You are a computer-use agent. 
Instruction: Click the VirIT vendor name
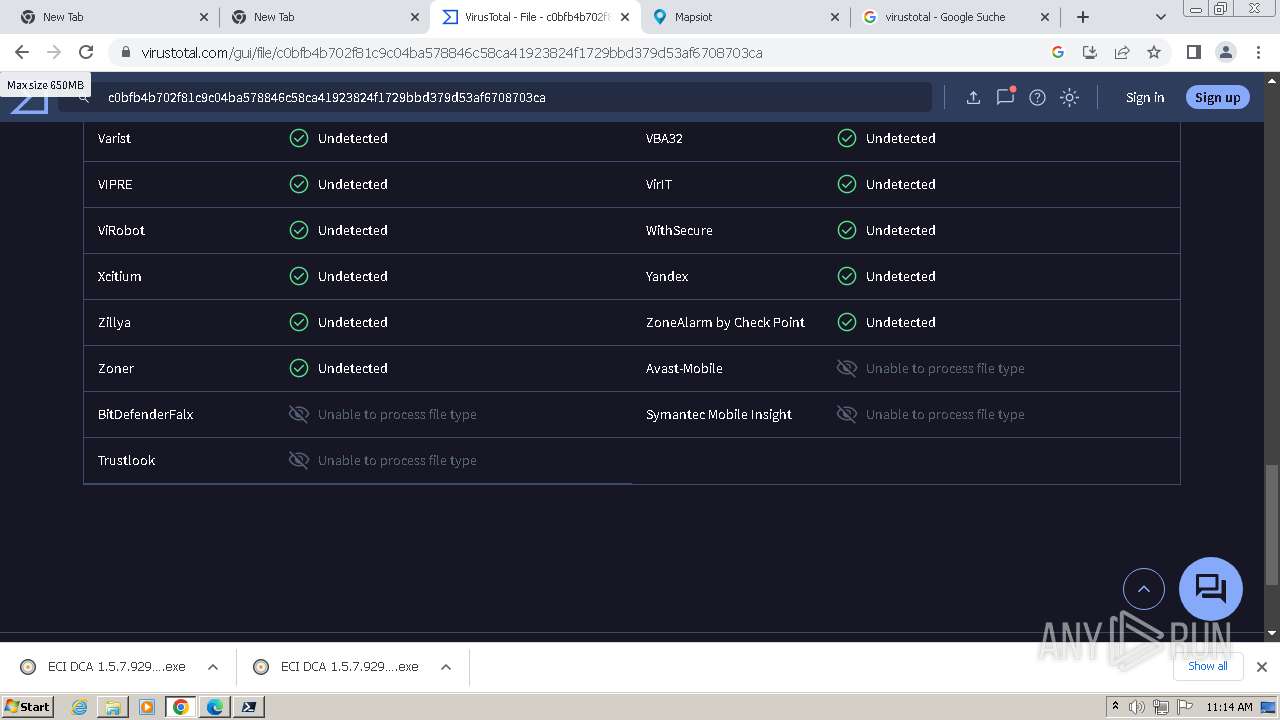(659, 184)
